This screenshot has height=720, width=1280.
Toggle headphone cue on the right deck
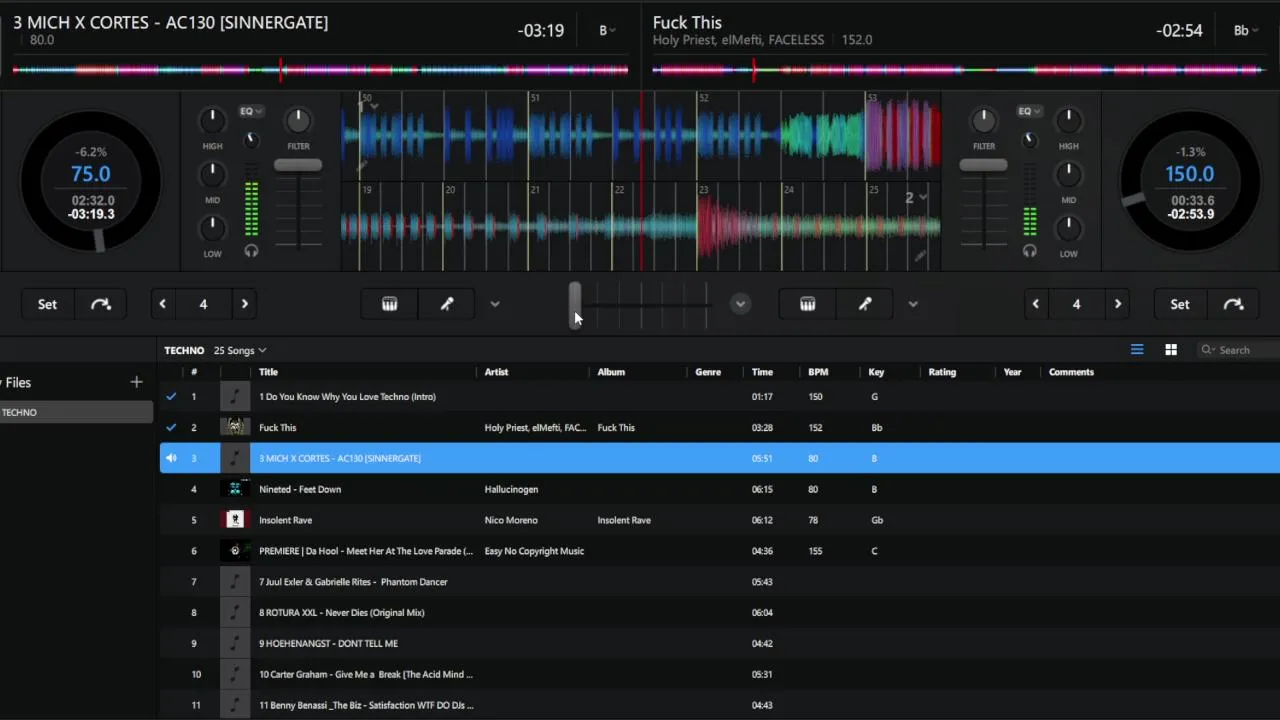(x=1029, y=252)
